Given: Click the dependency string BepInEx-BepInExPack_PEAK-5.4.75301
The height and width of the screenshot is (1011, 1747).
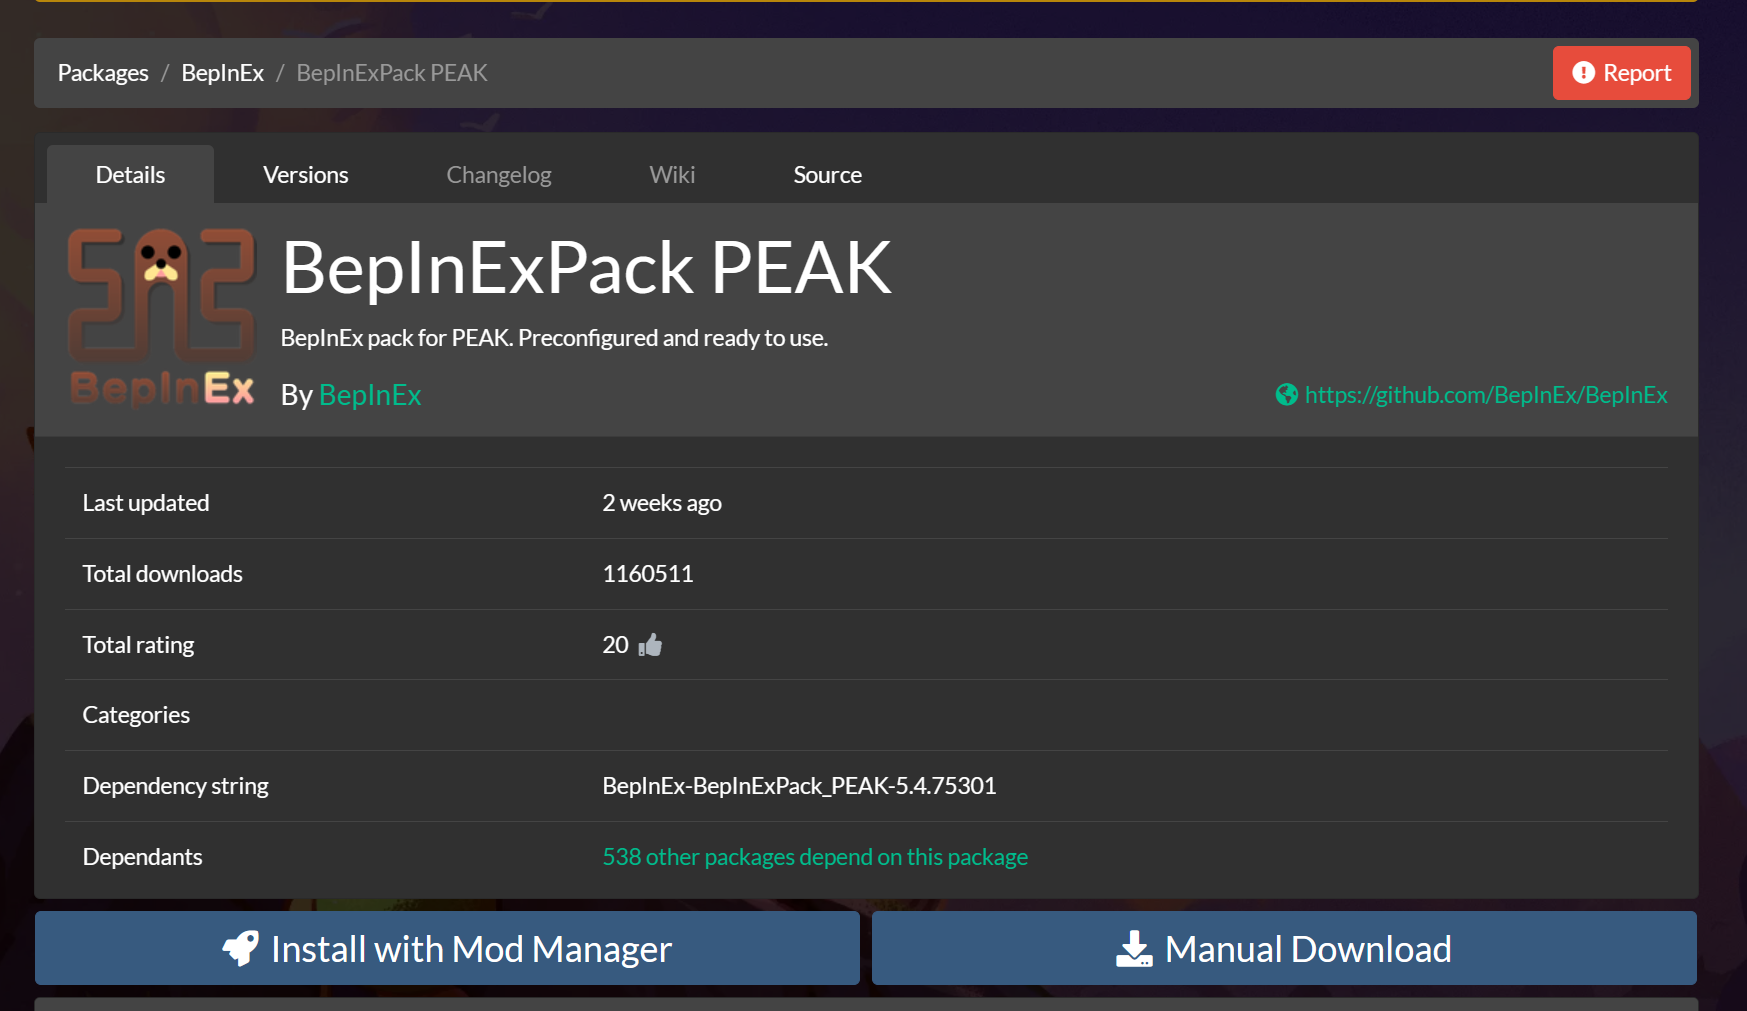Looking at the screenshot, I should [799, 786].
